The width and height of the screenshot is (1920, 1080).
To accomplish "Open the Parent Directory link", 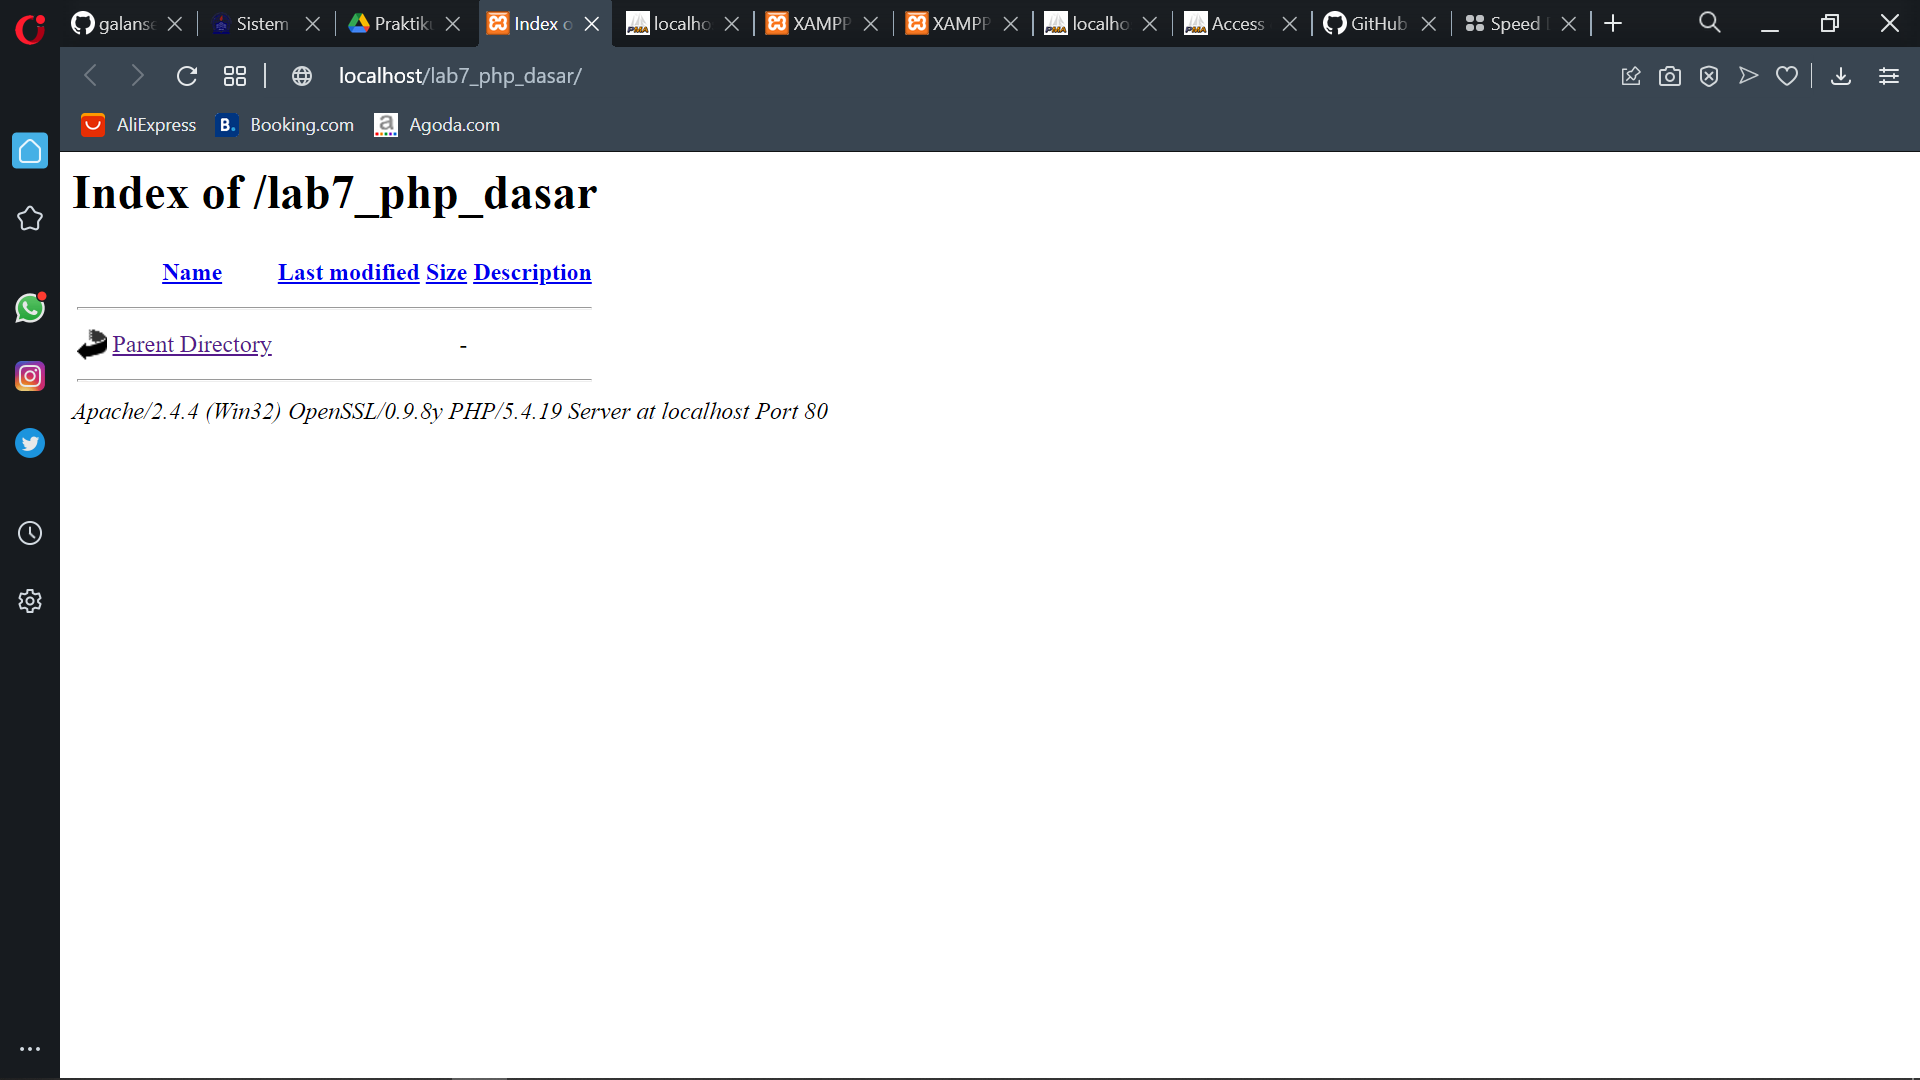I will coord(192,344).
